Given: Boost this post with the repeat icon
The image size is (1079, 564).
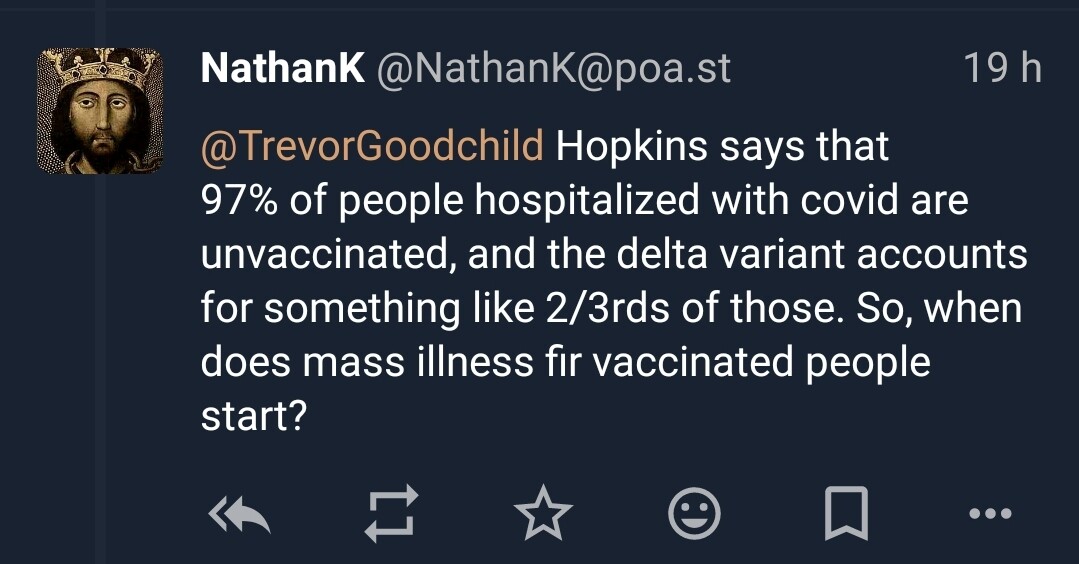Looking at the screenshot, I should [x=390, y=515].
